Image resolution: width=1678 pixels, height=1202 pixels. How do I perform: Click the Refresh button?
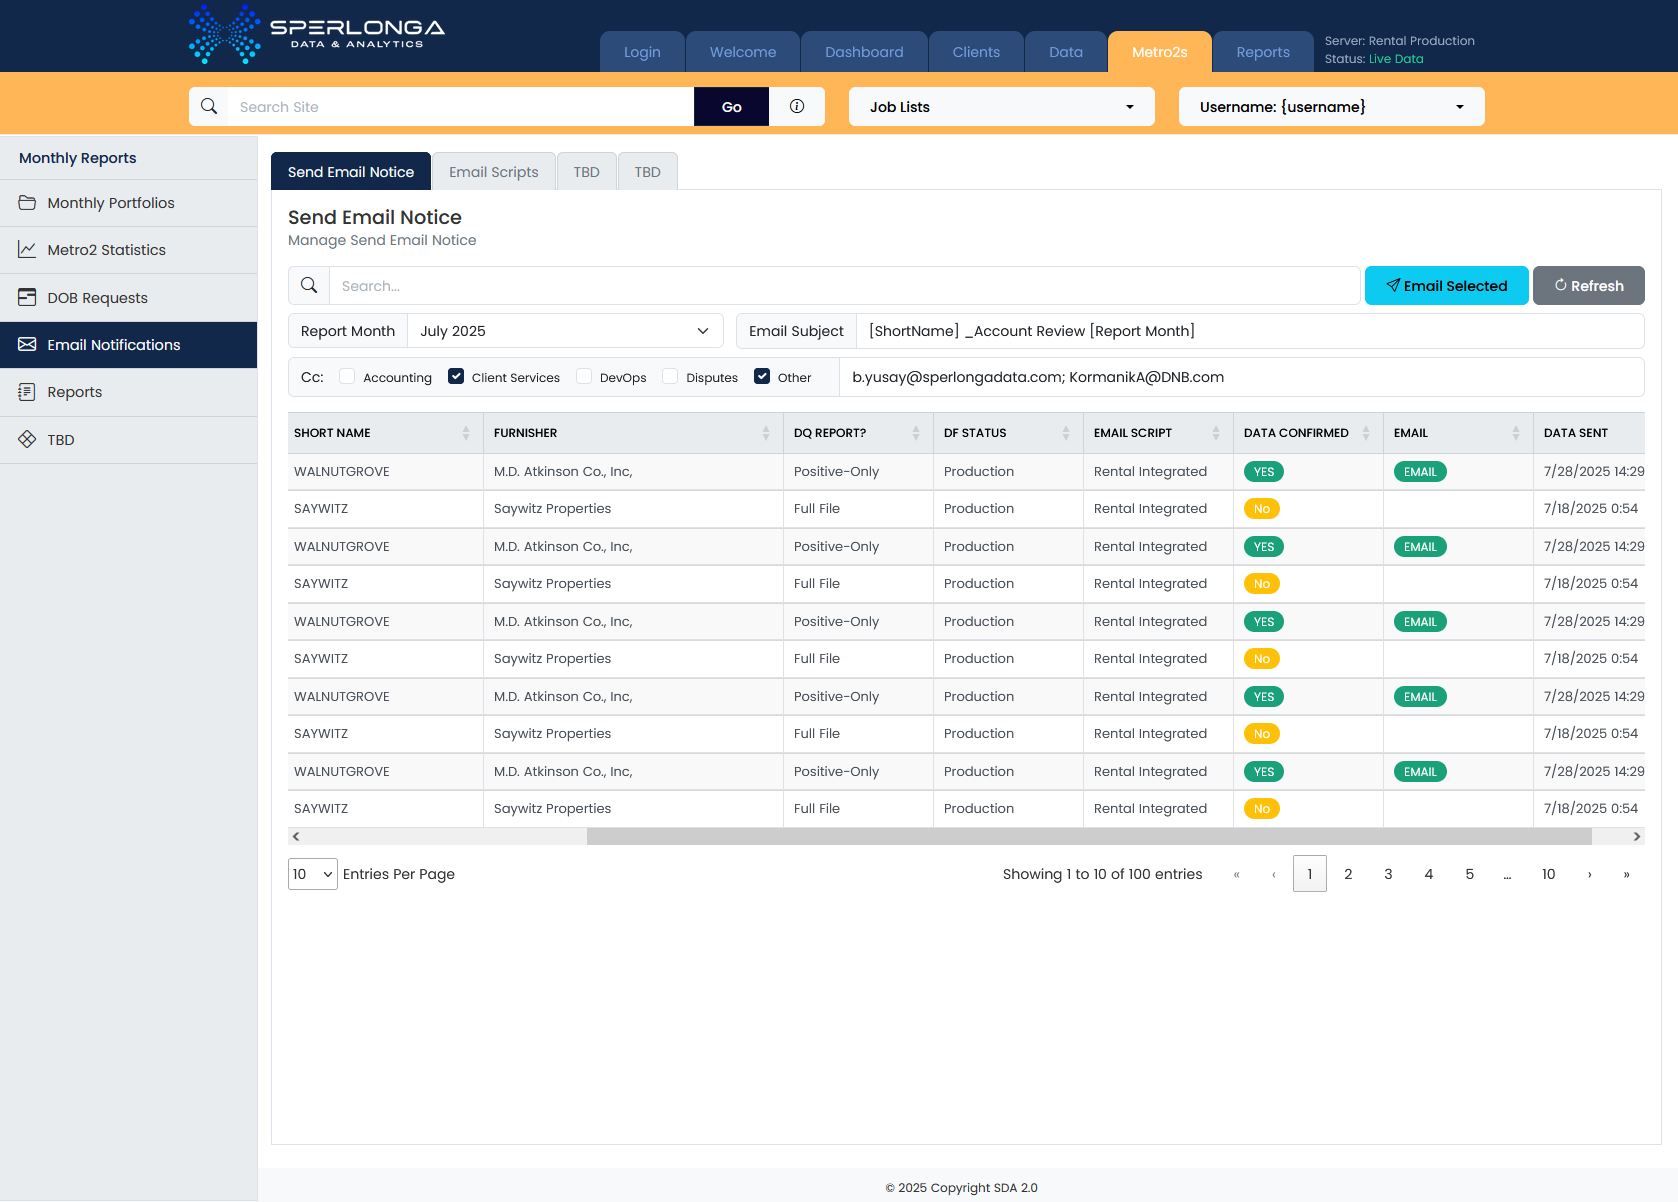tap(1588, 286)
